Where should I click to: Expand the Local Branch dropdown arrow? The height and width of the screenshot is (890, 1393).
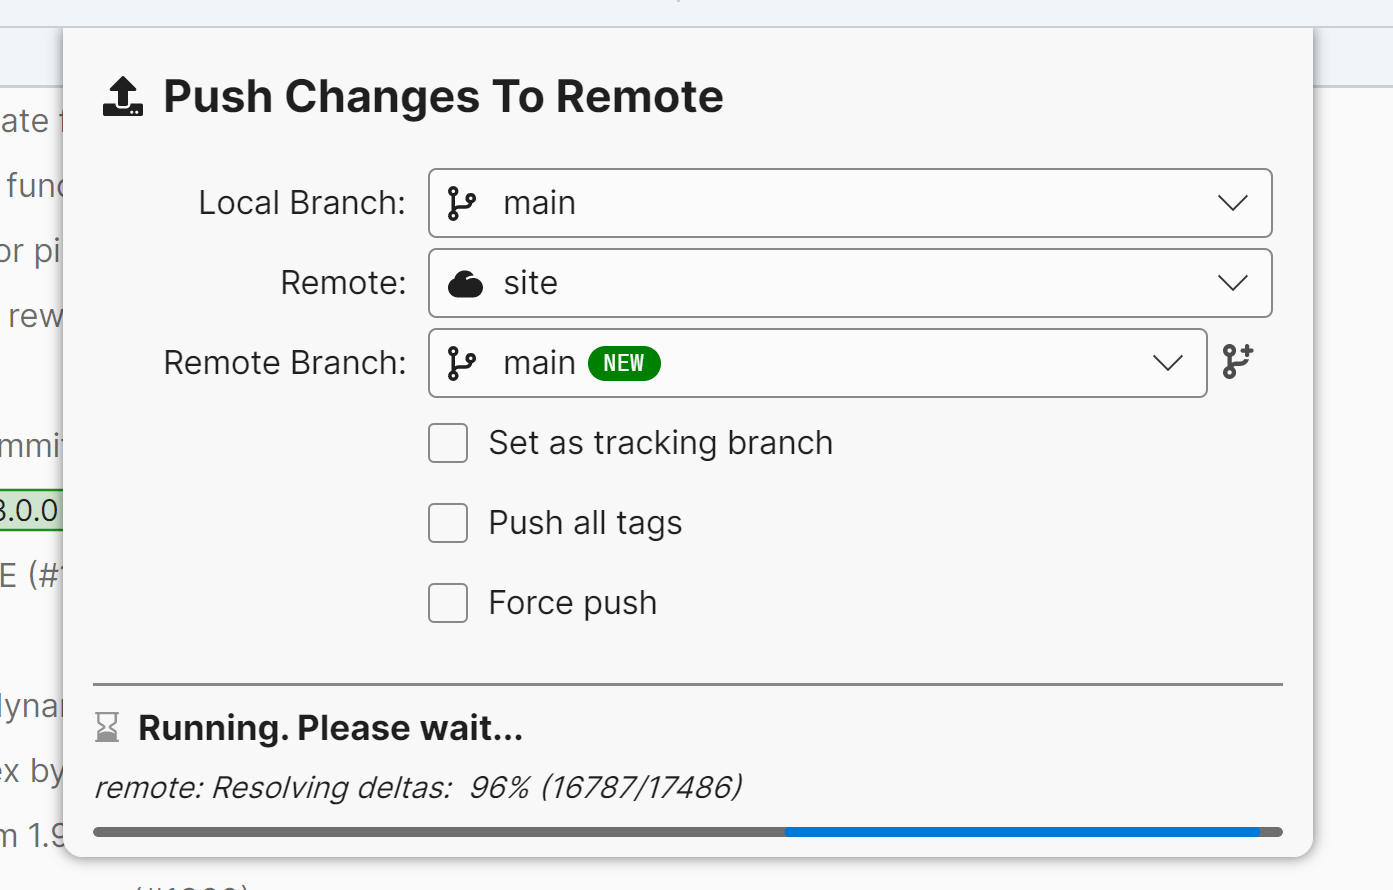tap(1232, 203)
